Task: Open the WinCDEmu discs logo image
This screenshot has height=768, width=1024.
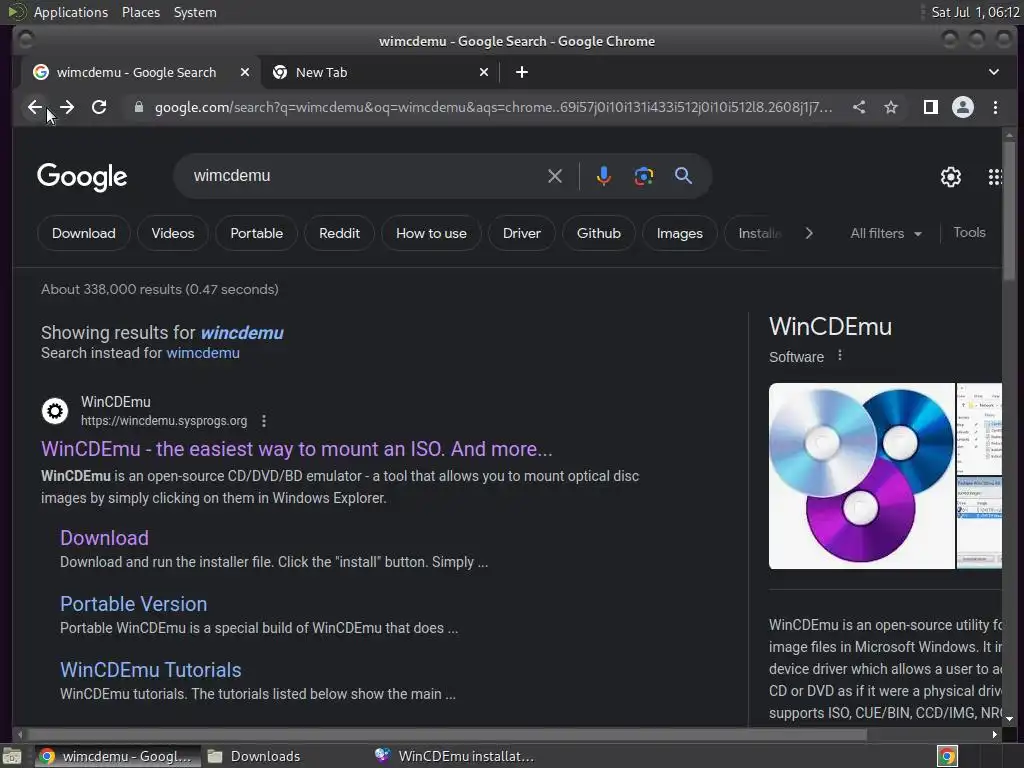Action: (861, 476)
